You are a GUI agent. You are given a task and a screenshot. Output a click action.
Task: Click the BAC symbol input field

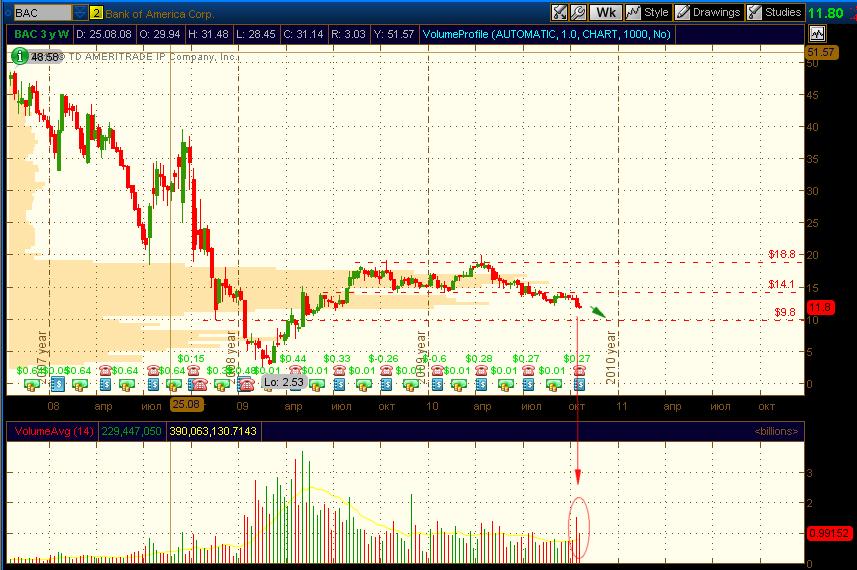click(x=39, y=14)
